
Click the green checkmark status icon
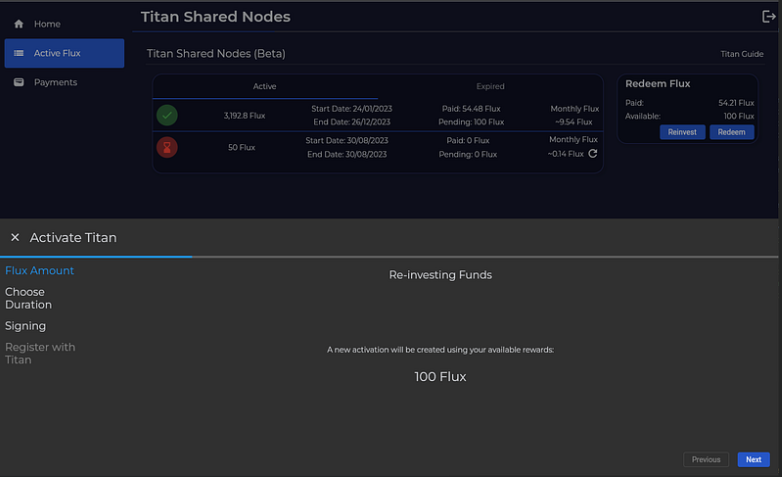click(x=168, y=115)
